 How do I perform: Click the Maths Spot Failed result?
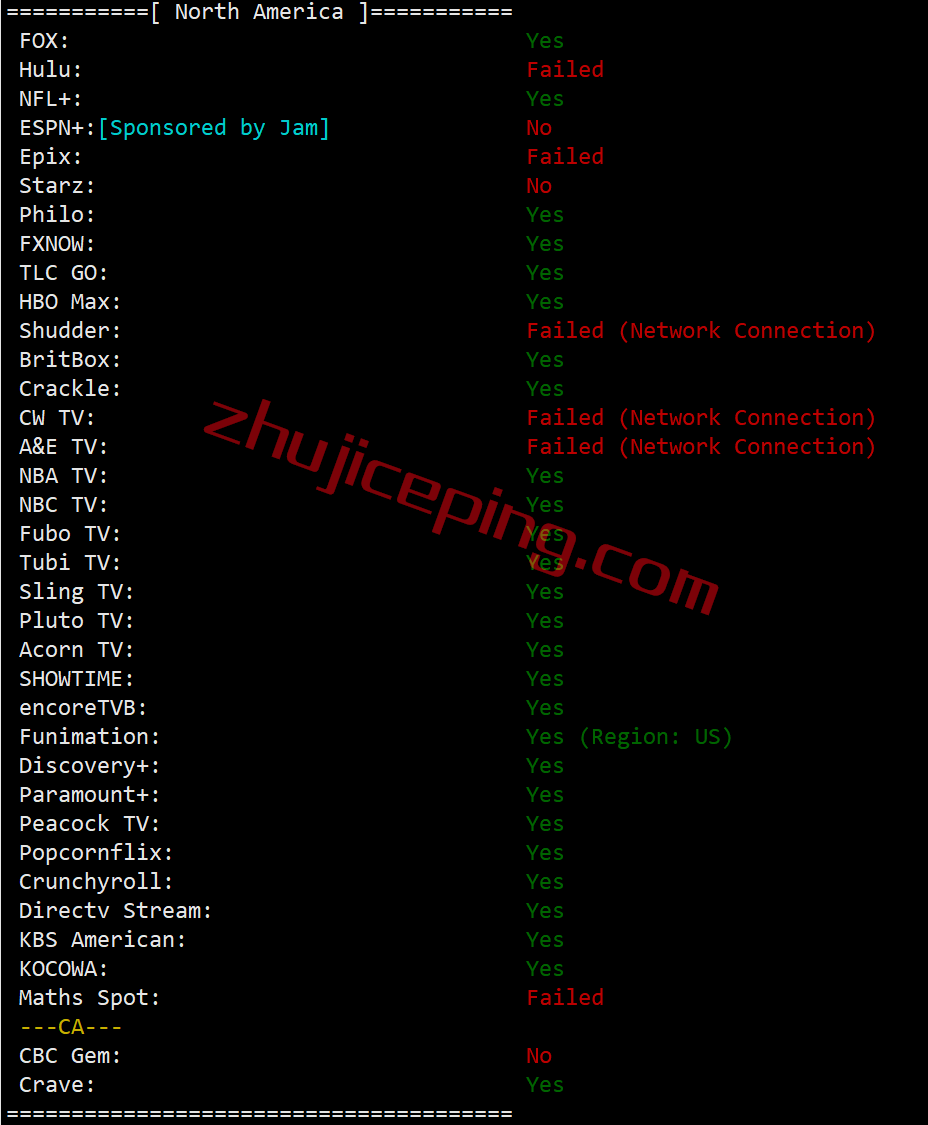tap(565, 998)
